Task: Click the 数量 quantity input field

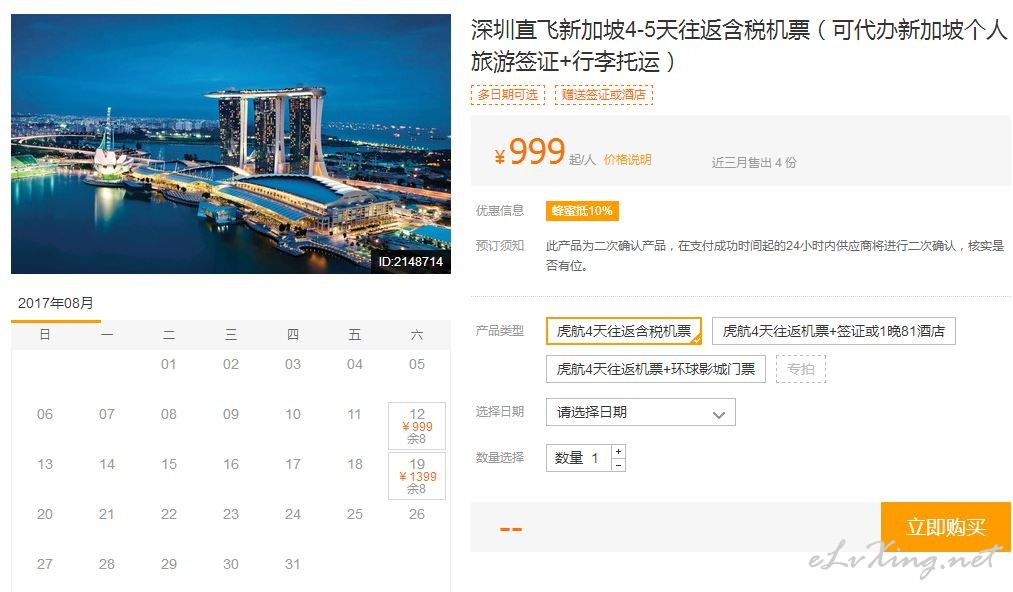Action: 578,458
